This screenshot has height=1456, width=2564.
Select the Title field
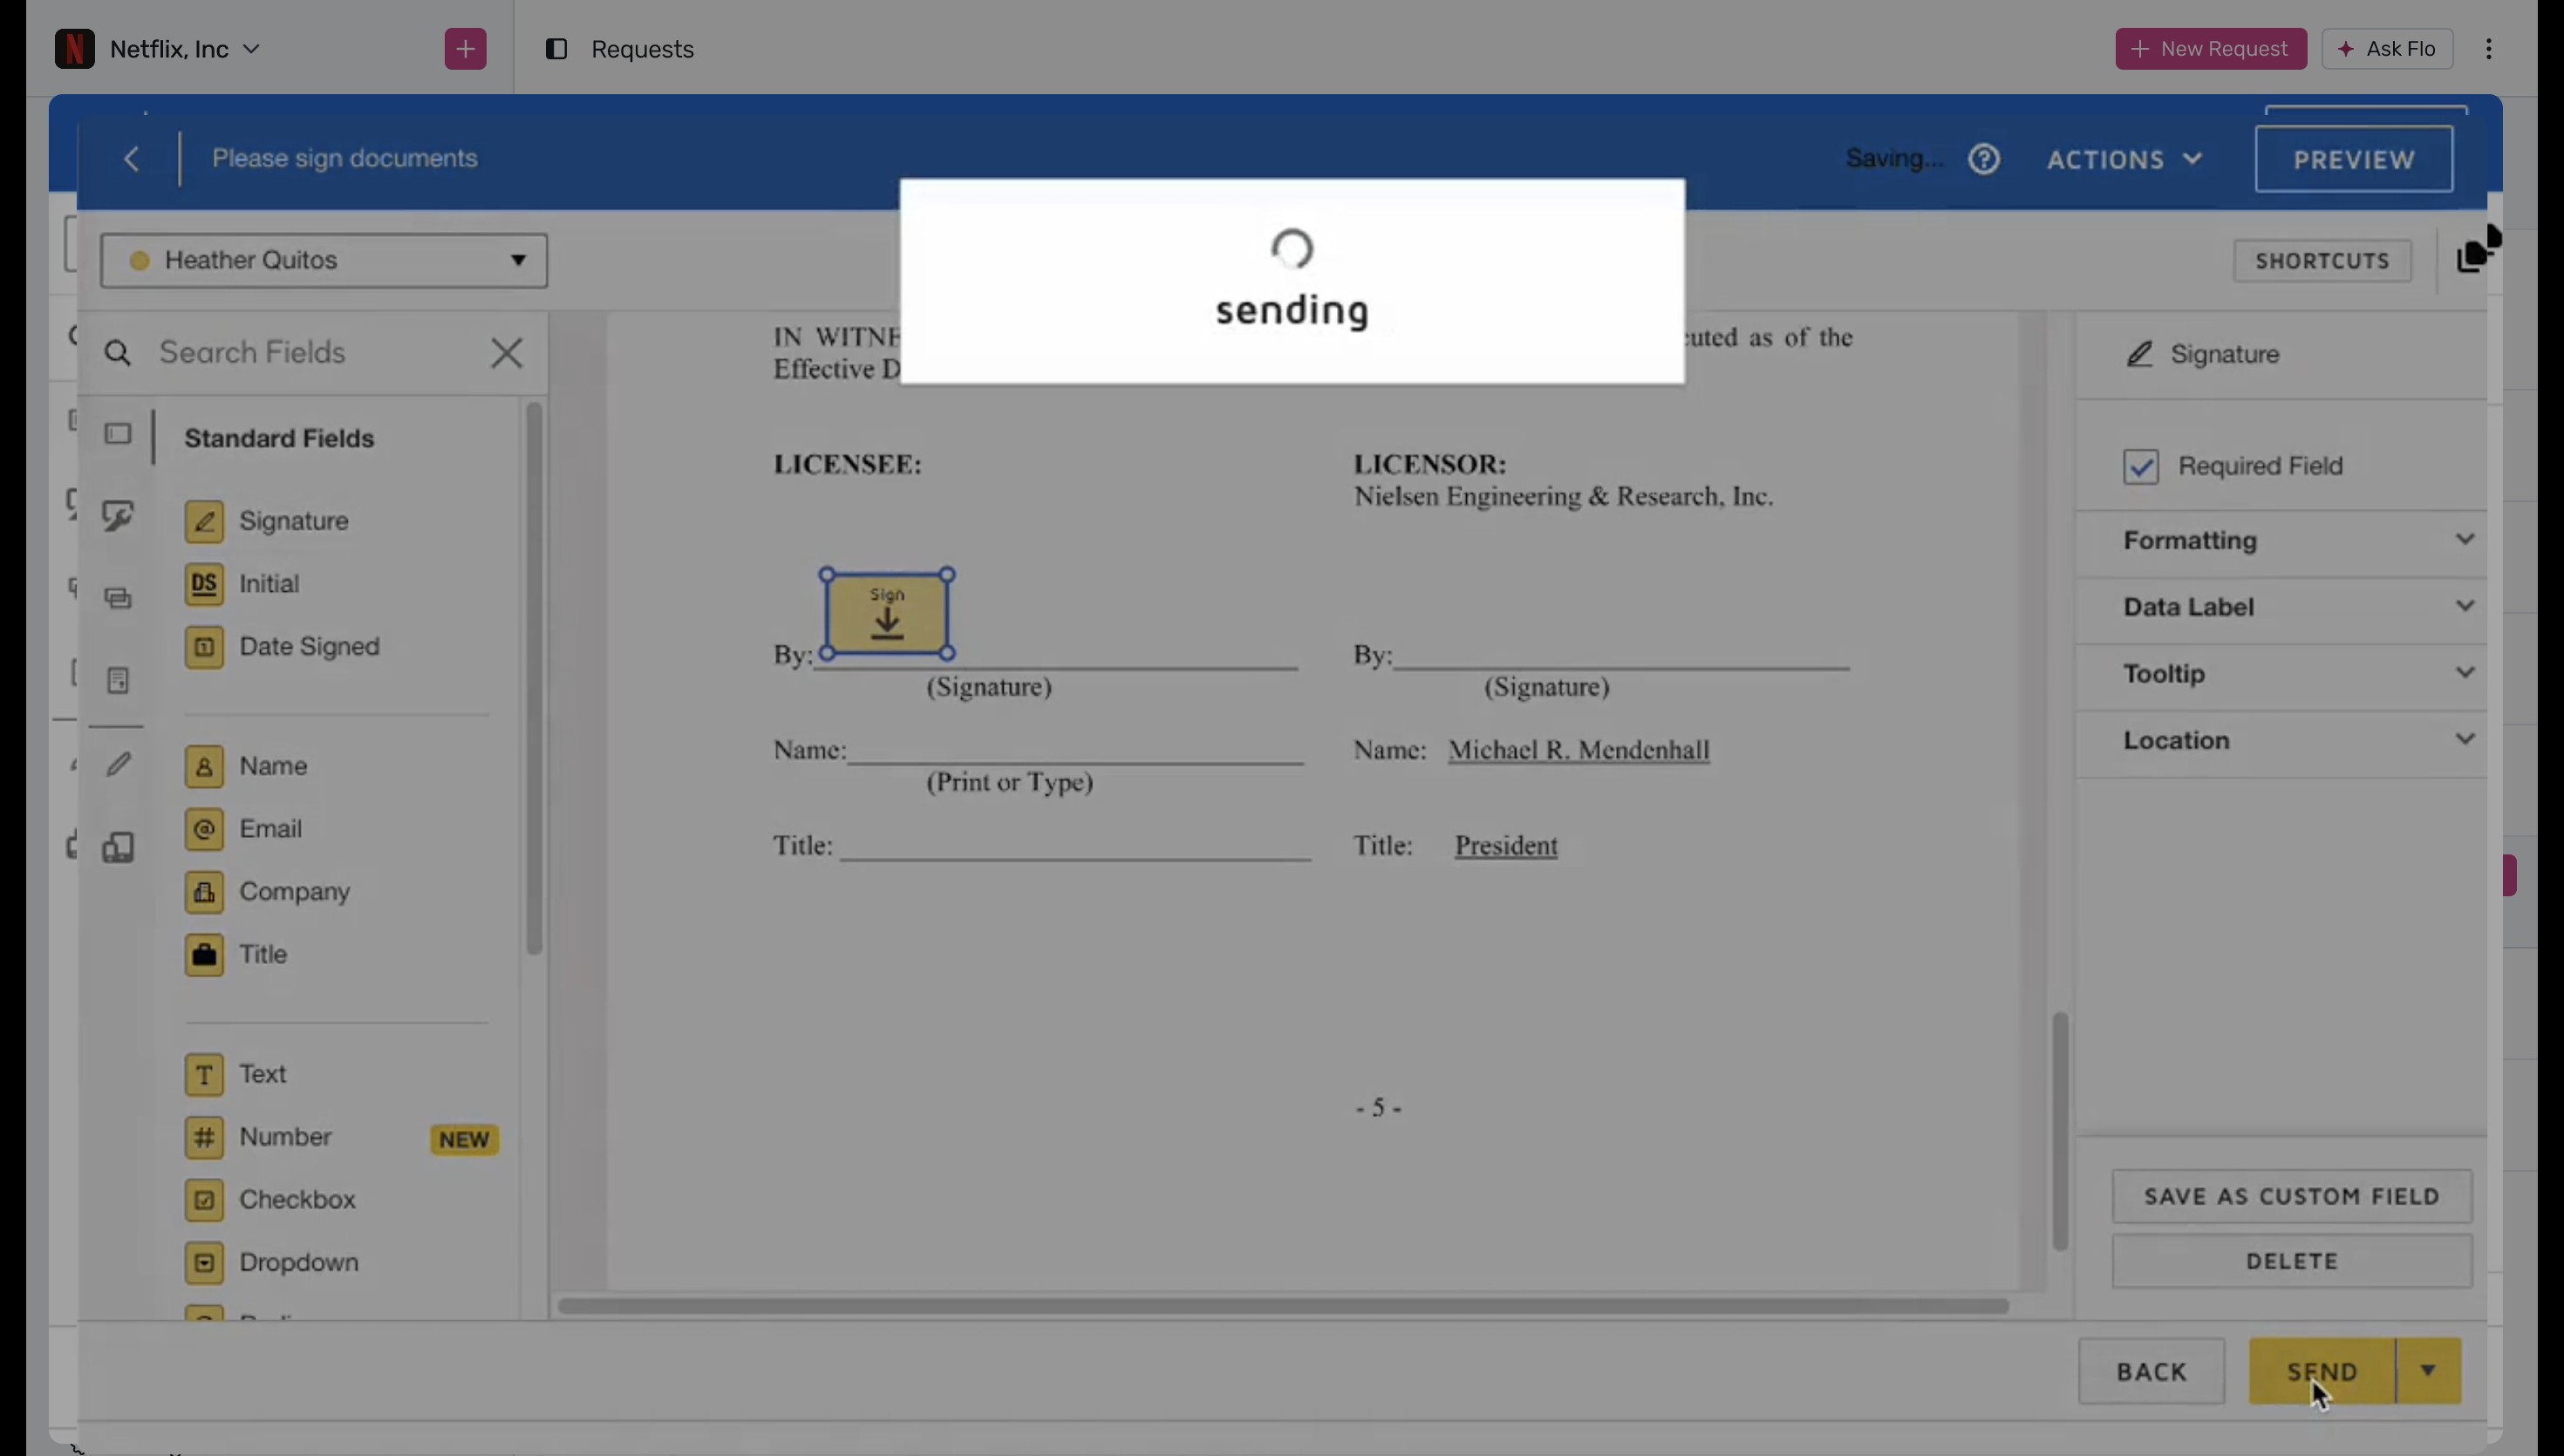pyautogui.click(x=236, y=955)
